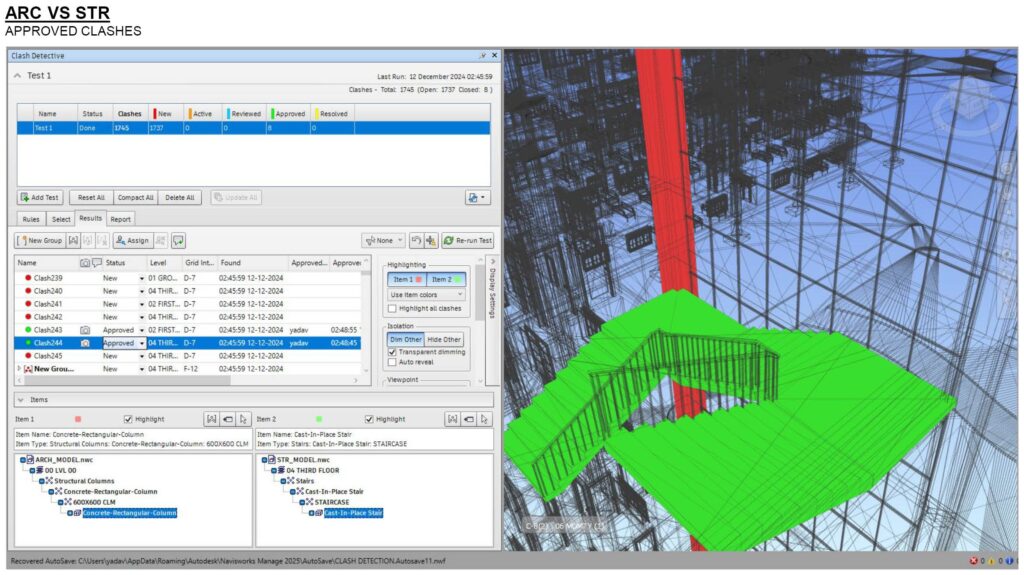Open the Report tab
The image size is (1024, 575).
tap(120, 219)
